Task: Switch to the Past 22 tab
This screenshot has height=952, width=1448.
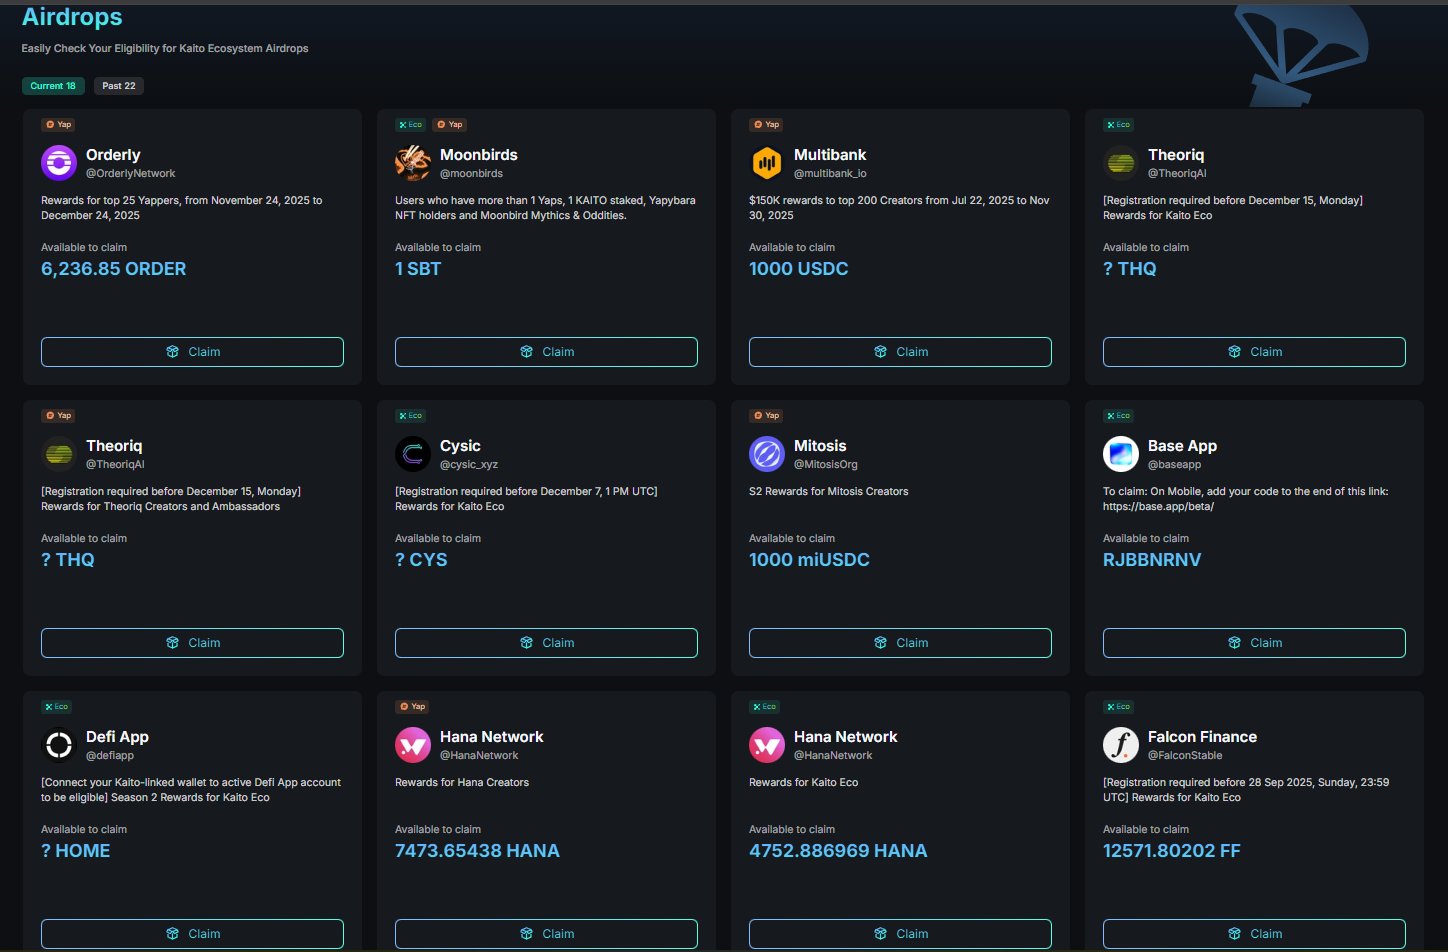Action: pos(119,86)
